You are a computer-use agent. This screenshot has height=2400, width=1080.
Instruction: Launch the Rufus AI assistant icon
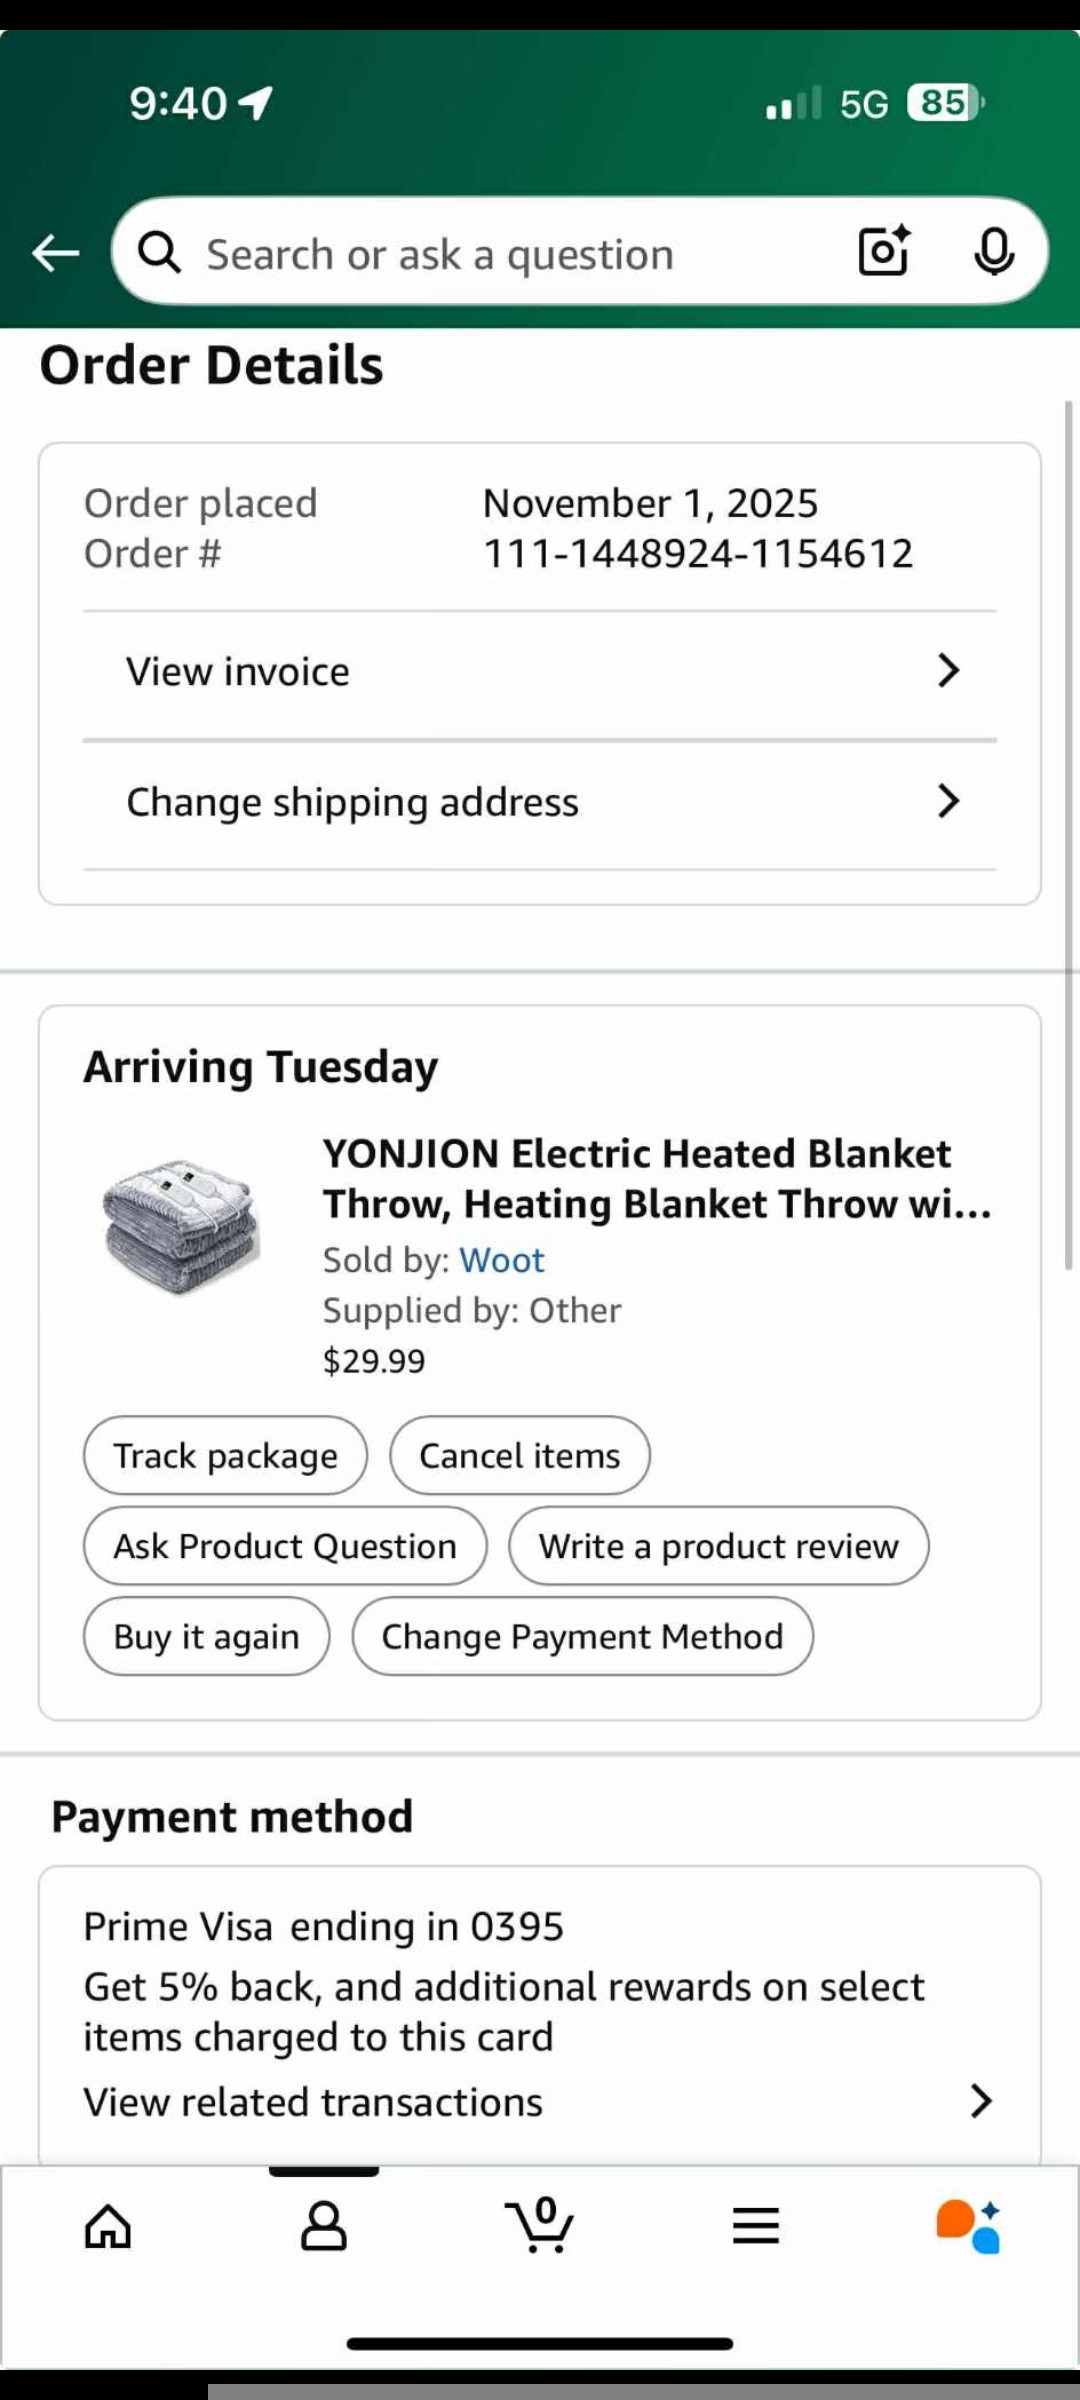click(968, 2226)
